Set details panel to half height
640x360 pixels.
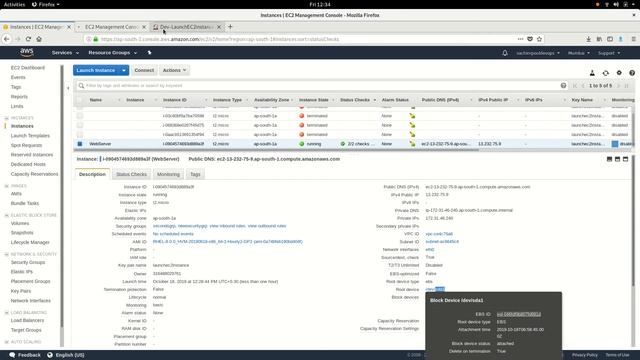pos(617,159)
